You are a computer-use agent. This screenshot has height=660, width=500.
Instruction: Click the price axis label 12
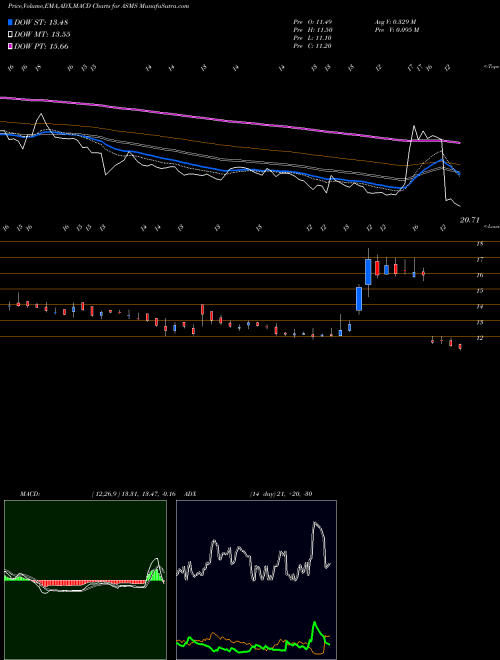pyautogui.click(x=479, y=338)
